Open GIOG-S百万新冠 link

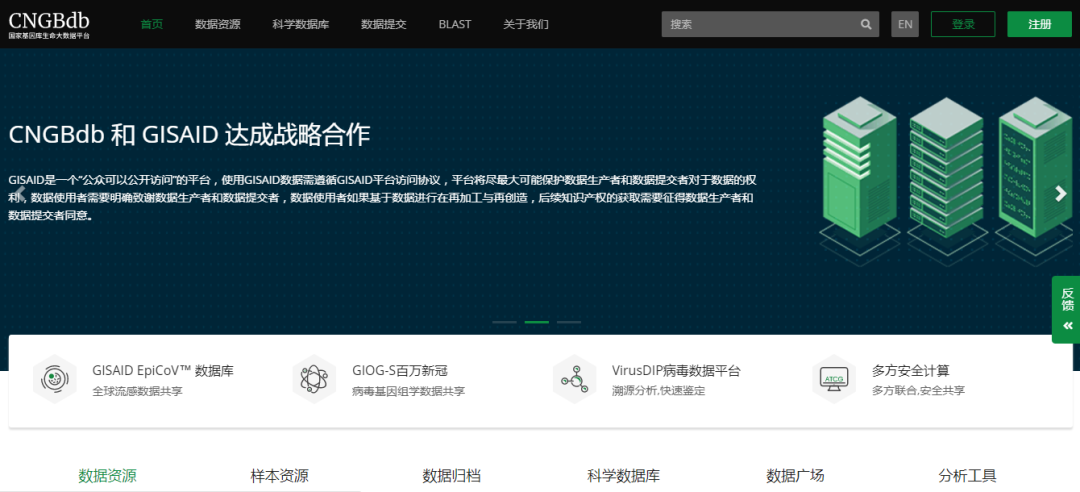[400, 371]
